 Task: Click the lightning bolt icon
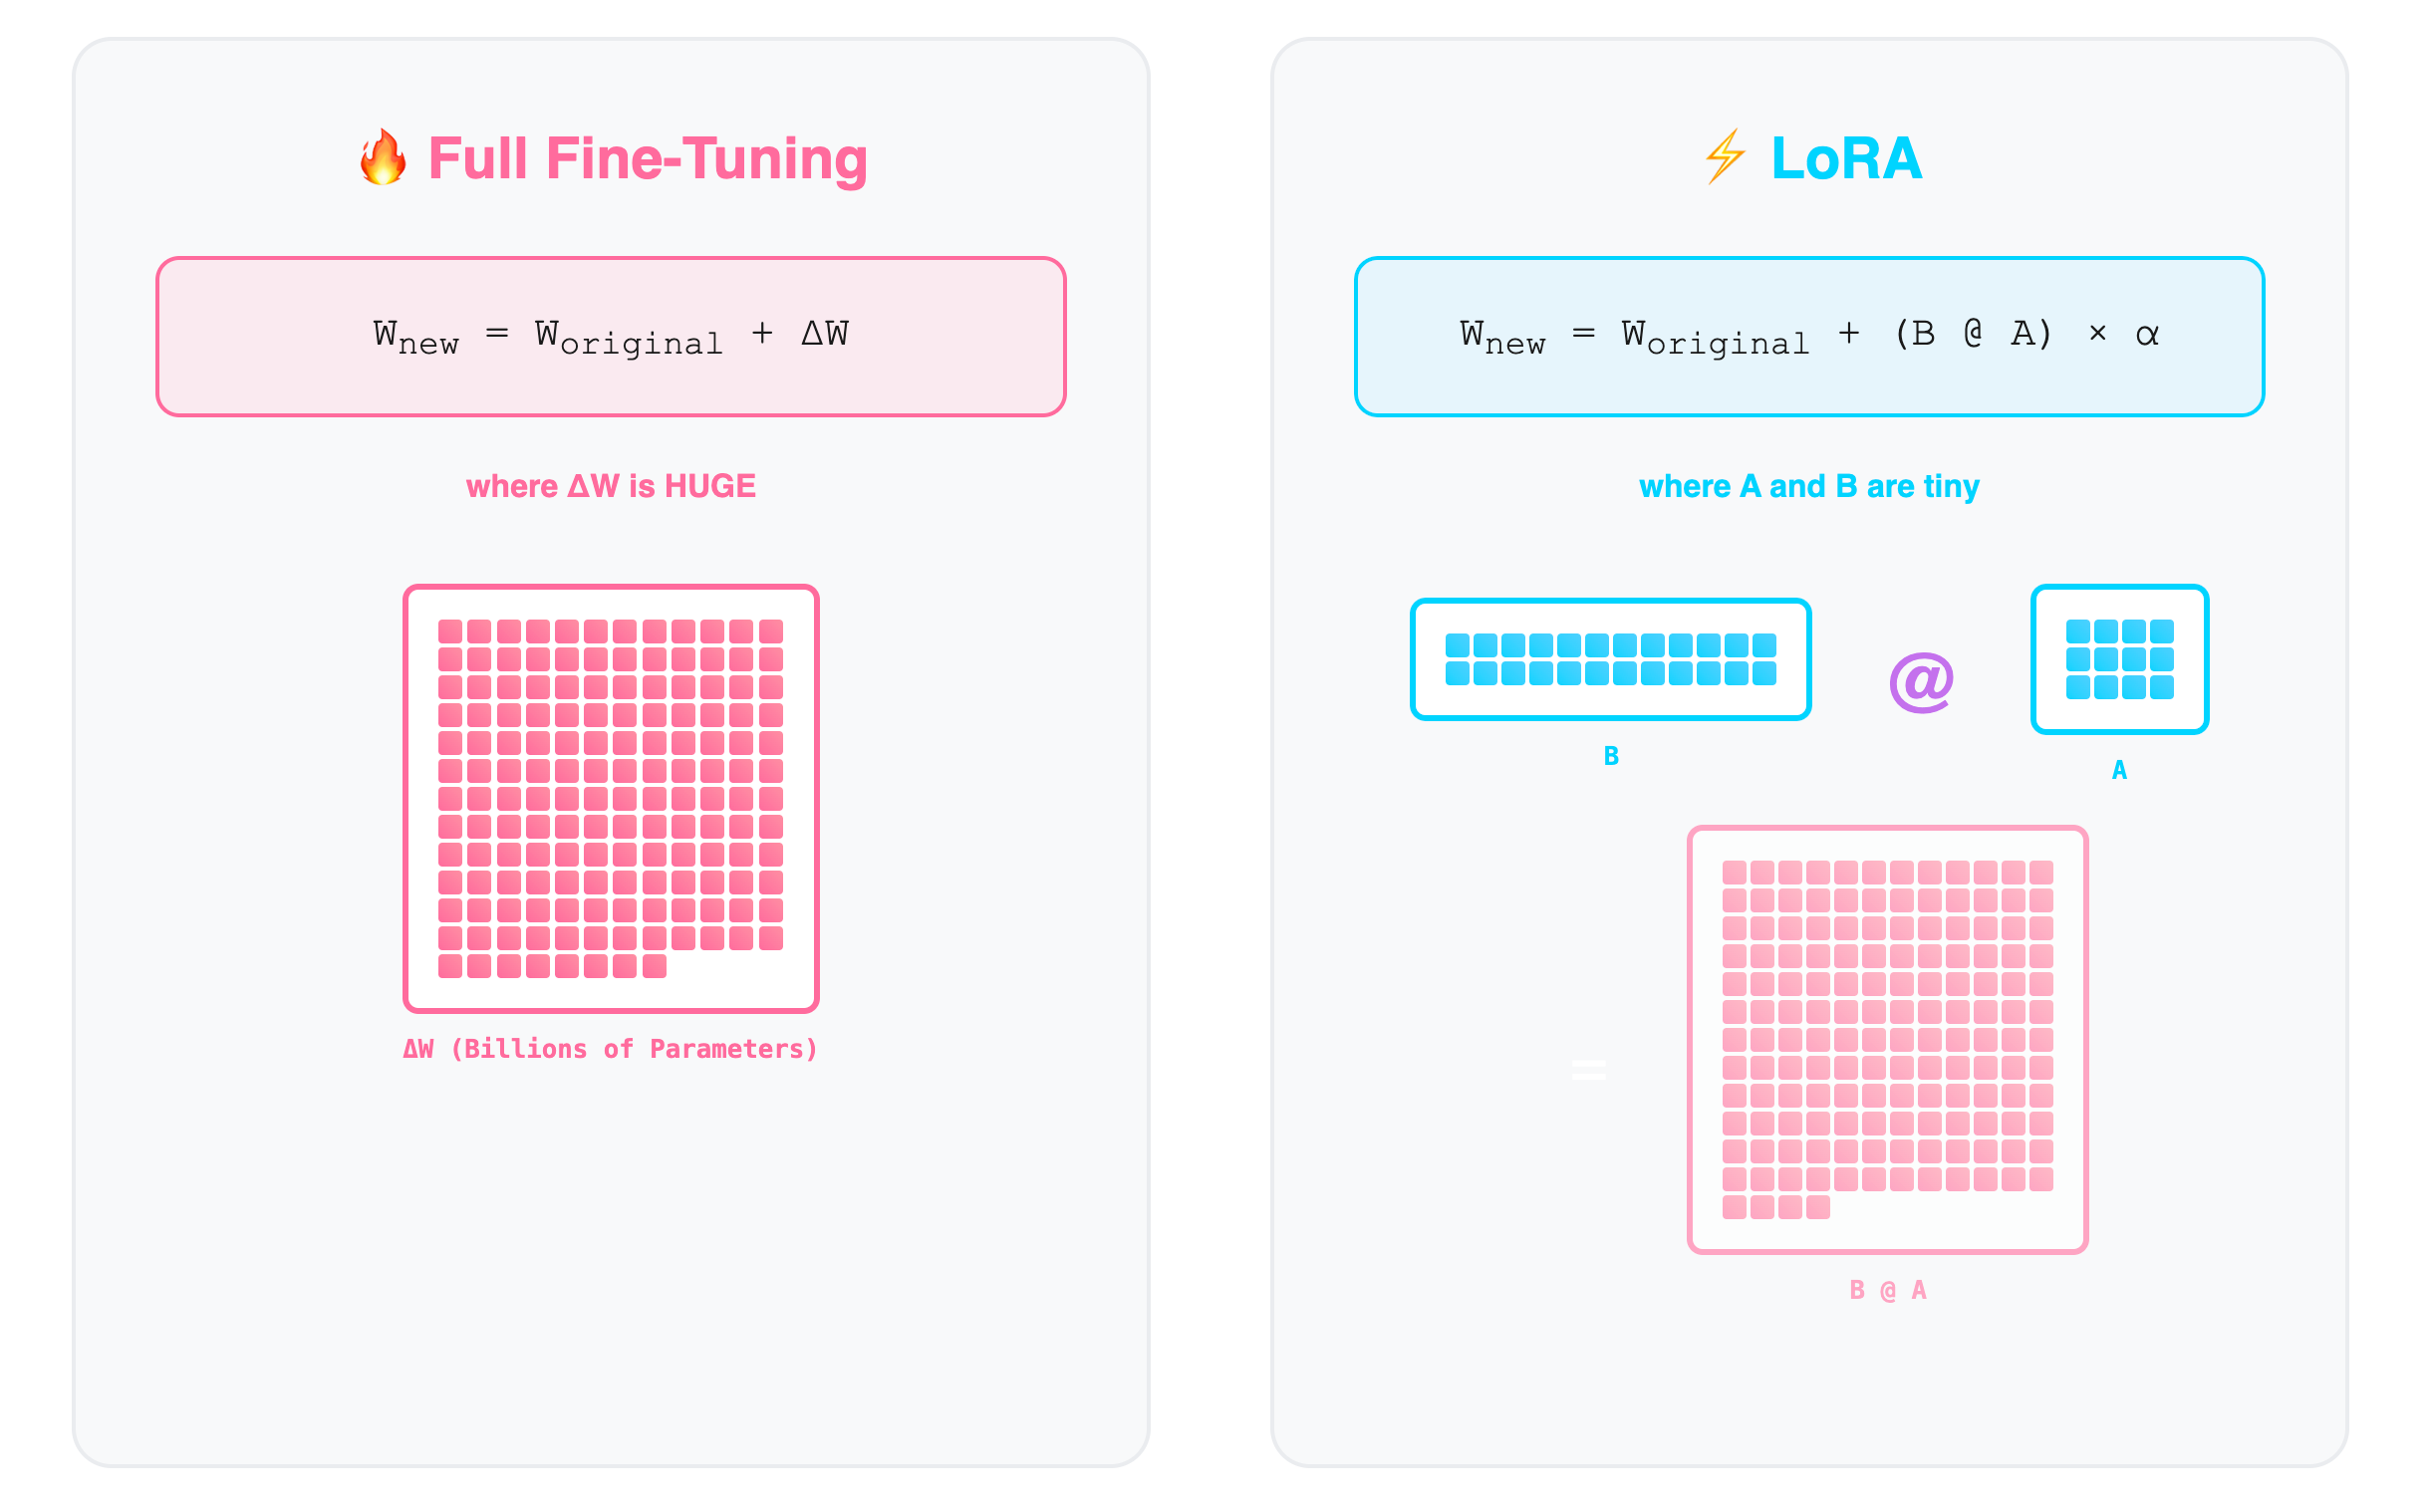(x=1726, y=157)
